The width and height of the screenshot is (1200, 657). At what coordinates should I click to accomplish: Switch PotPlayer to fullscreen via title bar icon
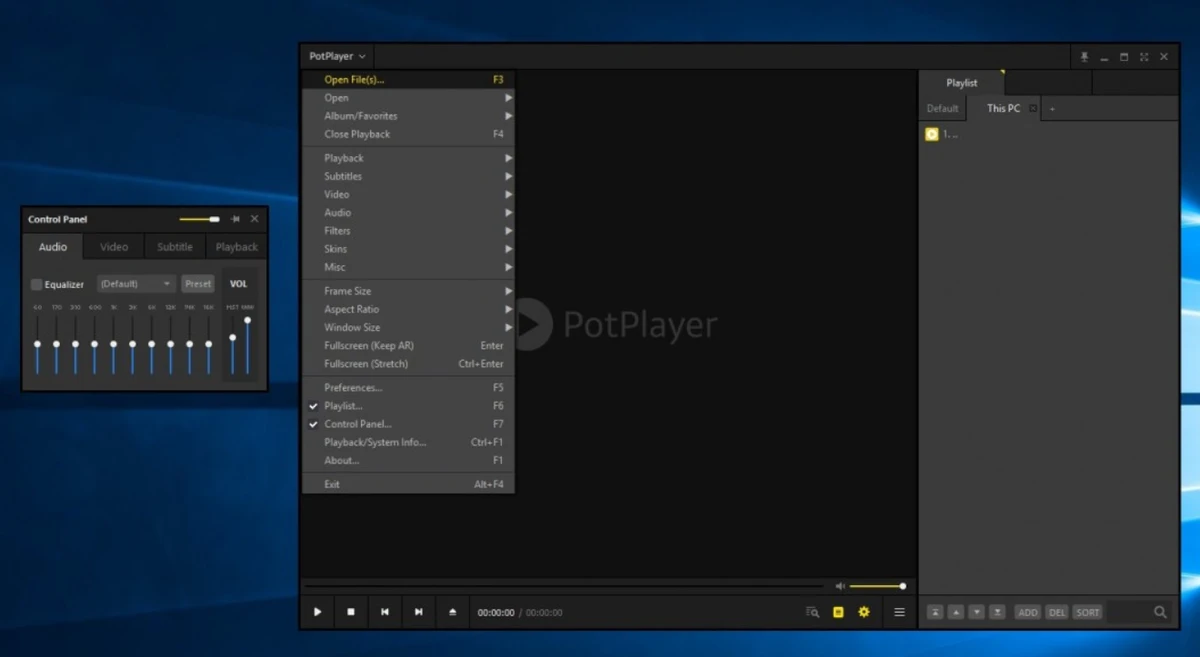[x=1144, y=57]
